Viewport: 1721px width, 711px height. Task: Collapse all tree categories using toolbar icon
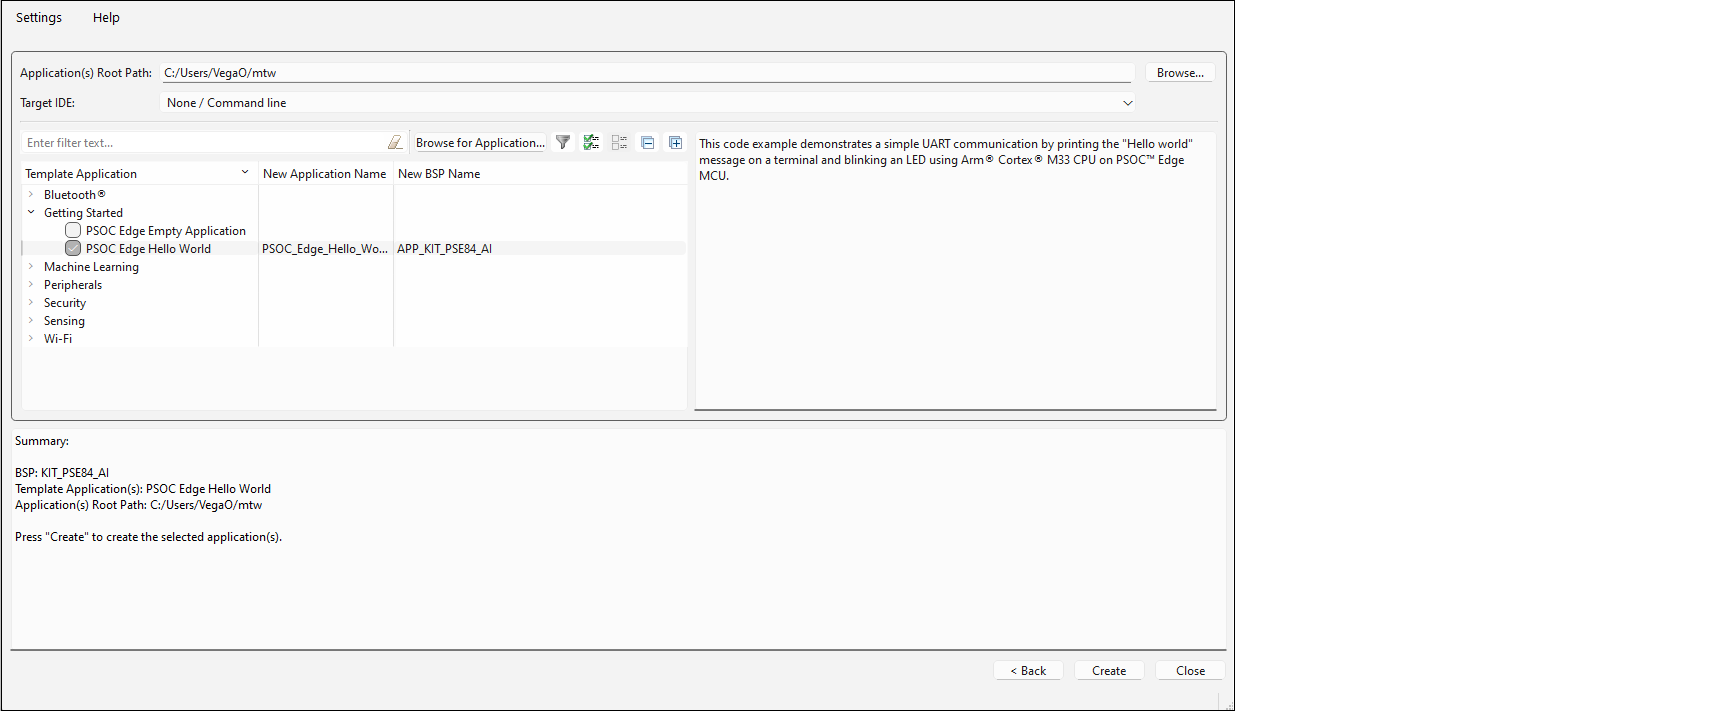[x=648, y=143]
